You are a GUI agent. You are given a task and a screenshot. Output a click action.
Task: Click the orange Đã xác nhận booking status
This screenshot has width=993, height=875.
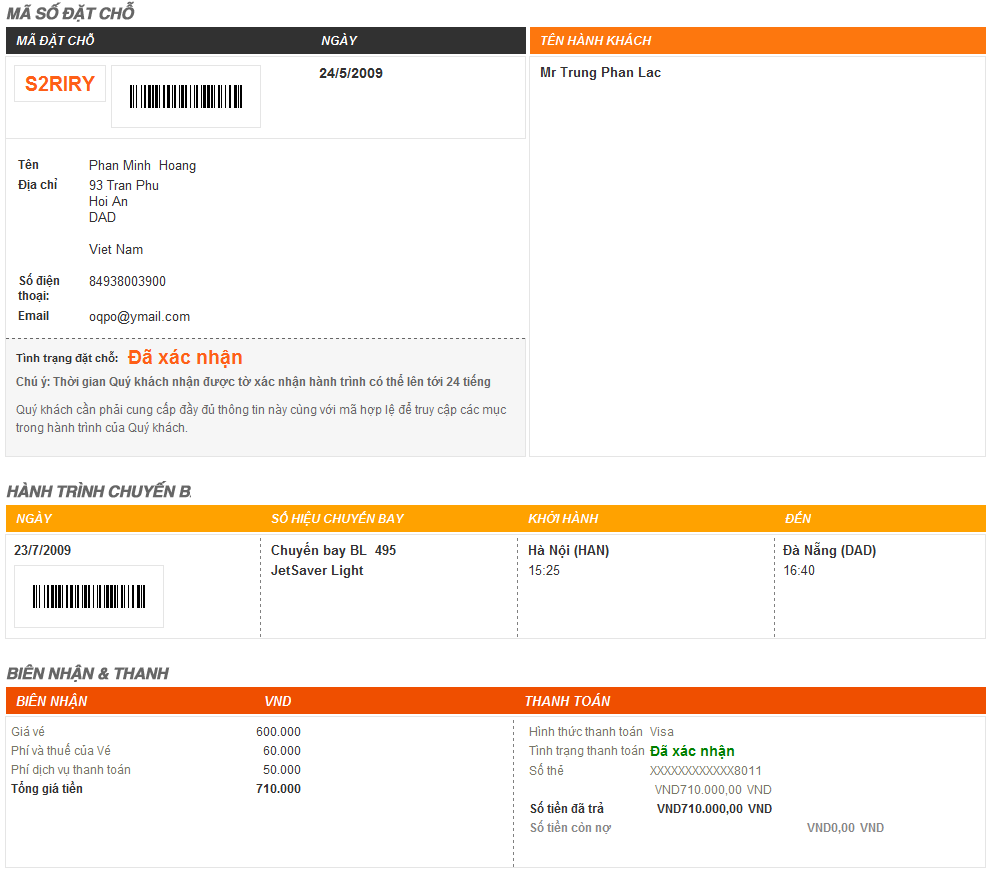point(185,358)
